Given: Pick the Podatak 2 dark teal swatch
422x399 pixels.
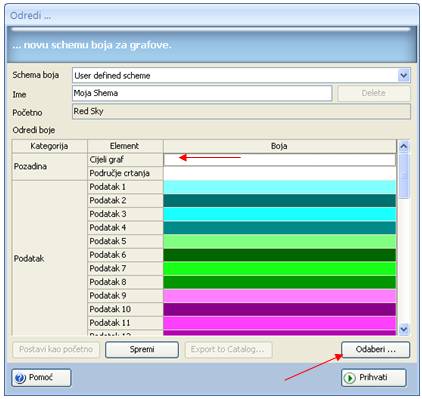Looking at the screenshot, I should [280, 201].
